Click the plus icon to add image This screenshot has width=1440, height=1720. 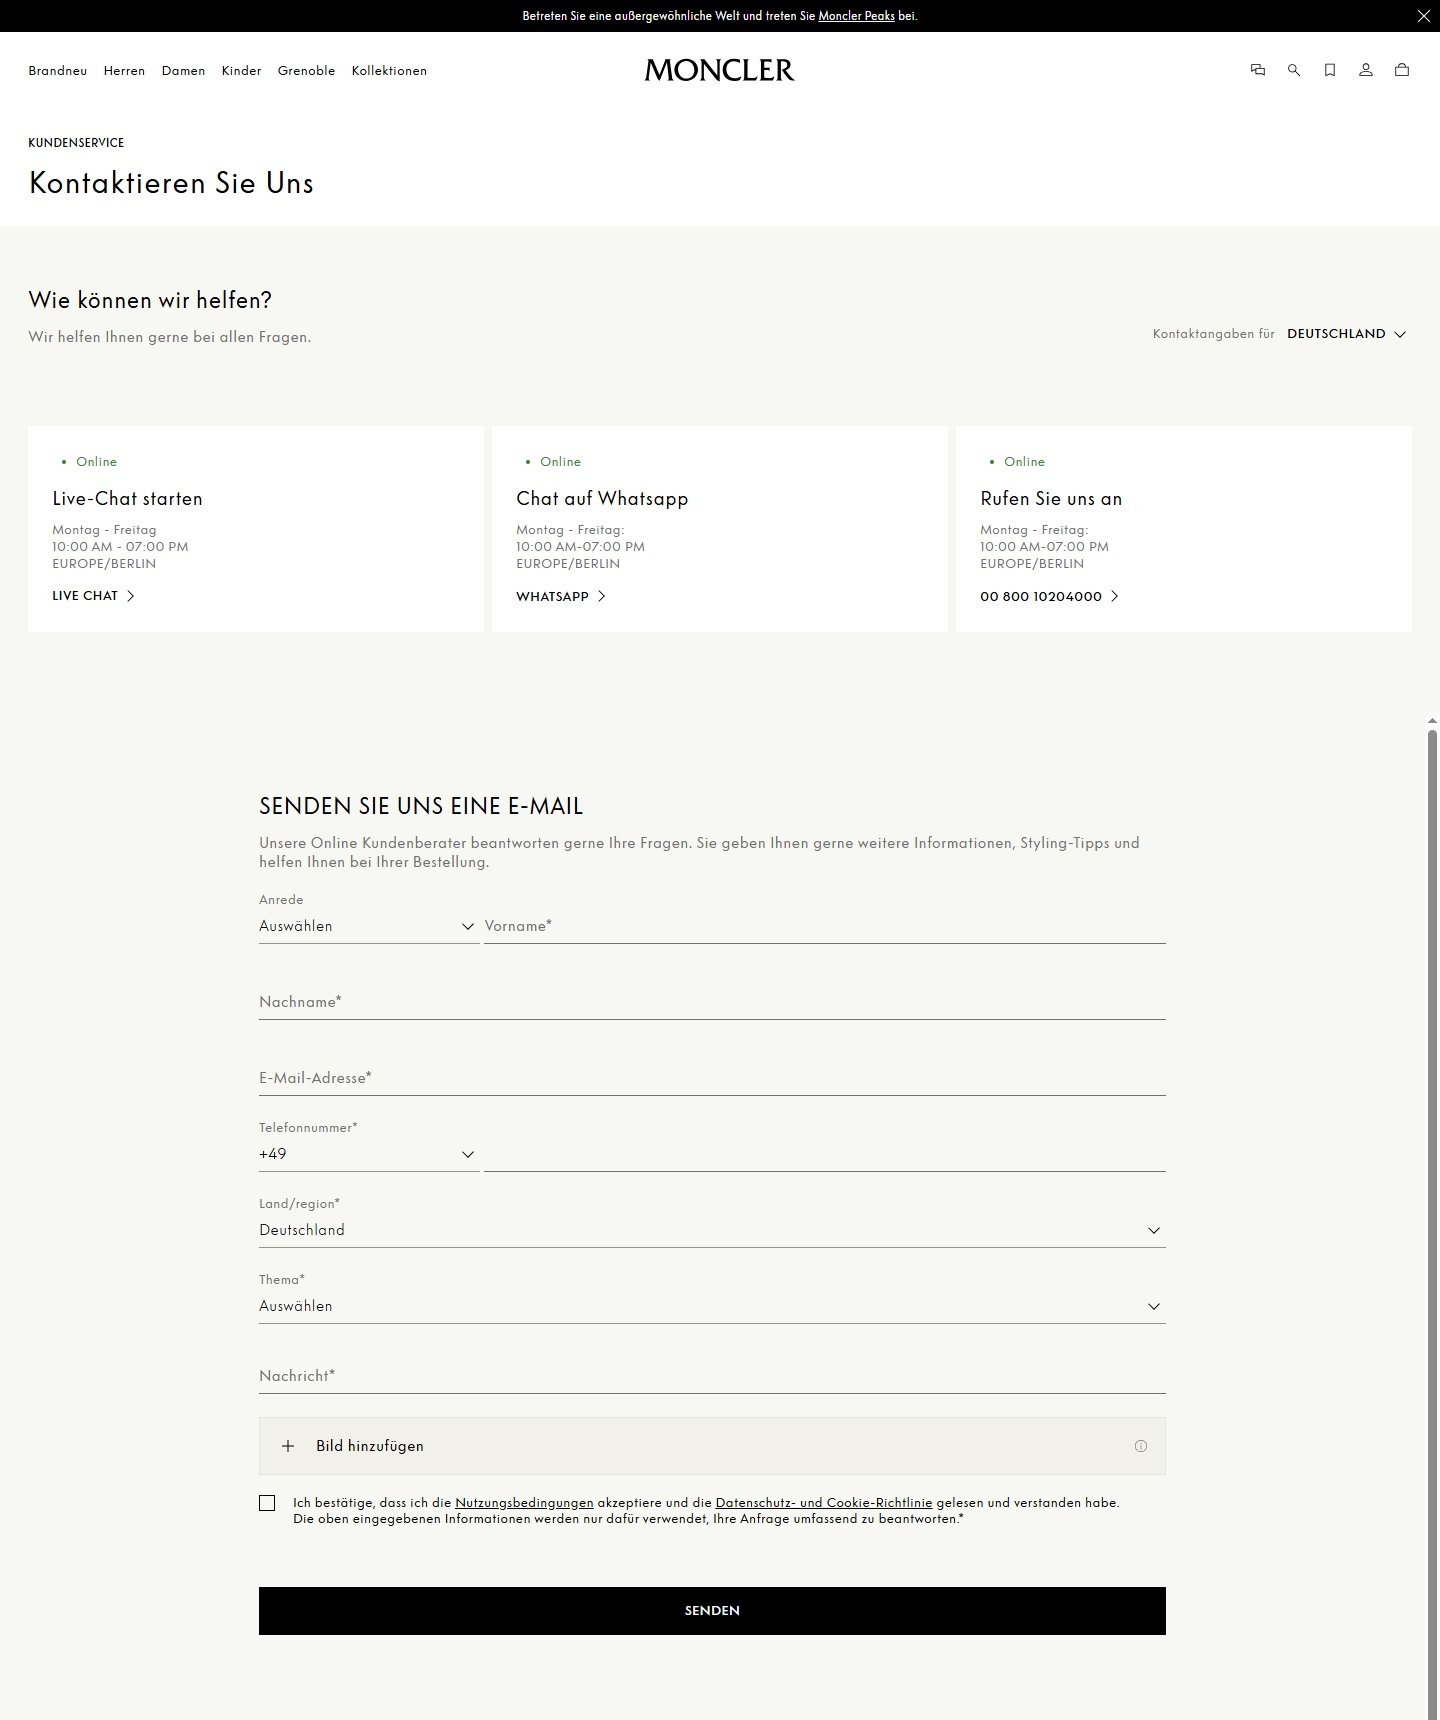coord(288,1446)
